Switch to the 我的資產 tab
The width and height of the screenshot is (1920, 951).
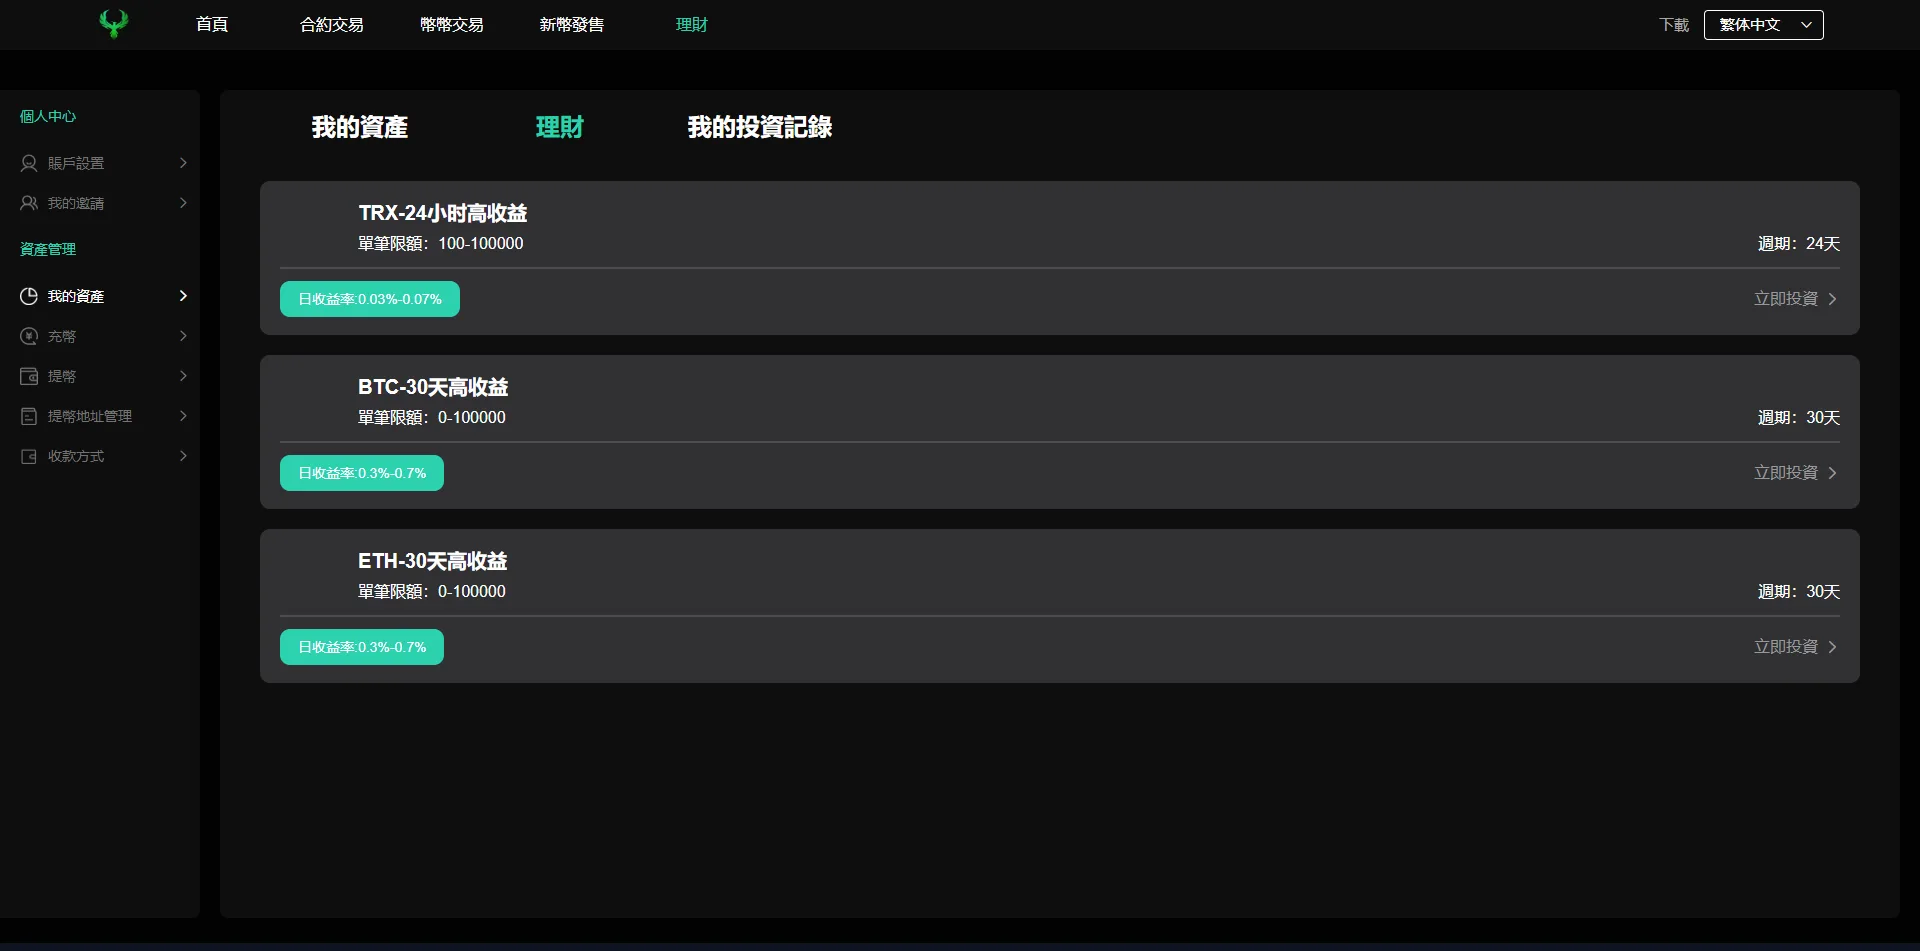(x=359, y=127)
